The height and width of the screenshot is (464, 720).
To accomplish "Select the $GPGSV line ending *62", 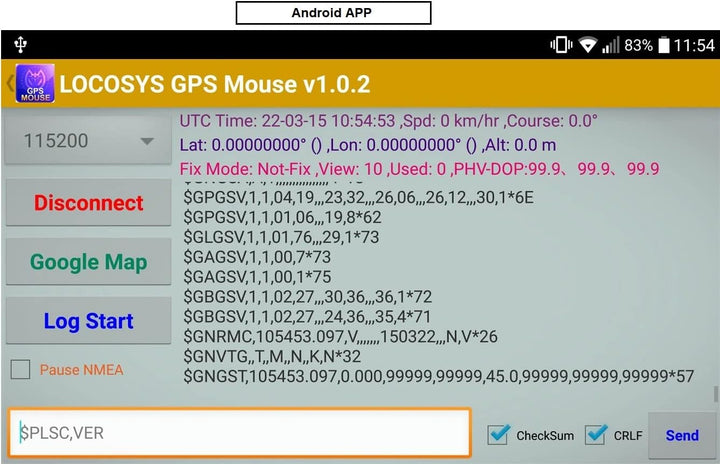I will click(x=282, y=217).
